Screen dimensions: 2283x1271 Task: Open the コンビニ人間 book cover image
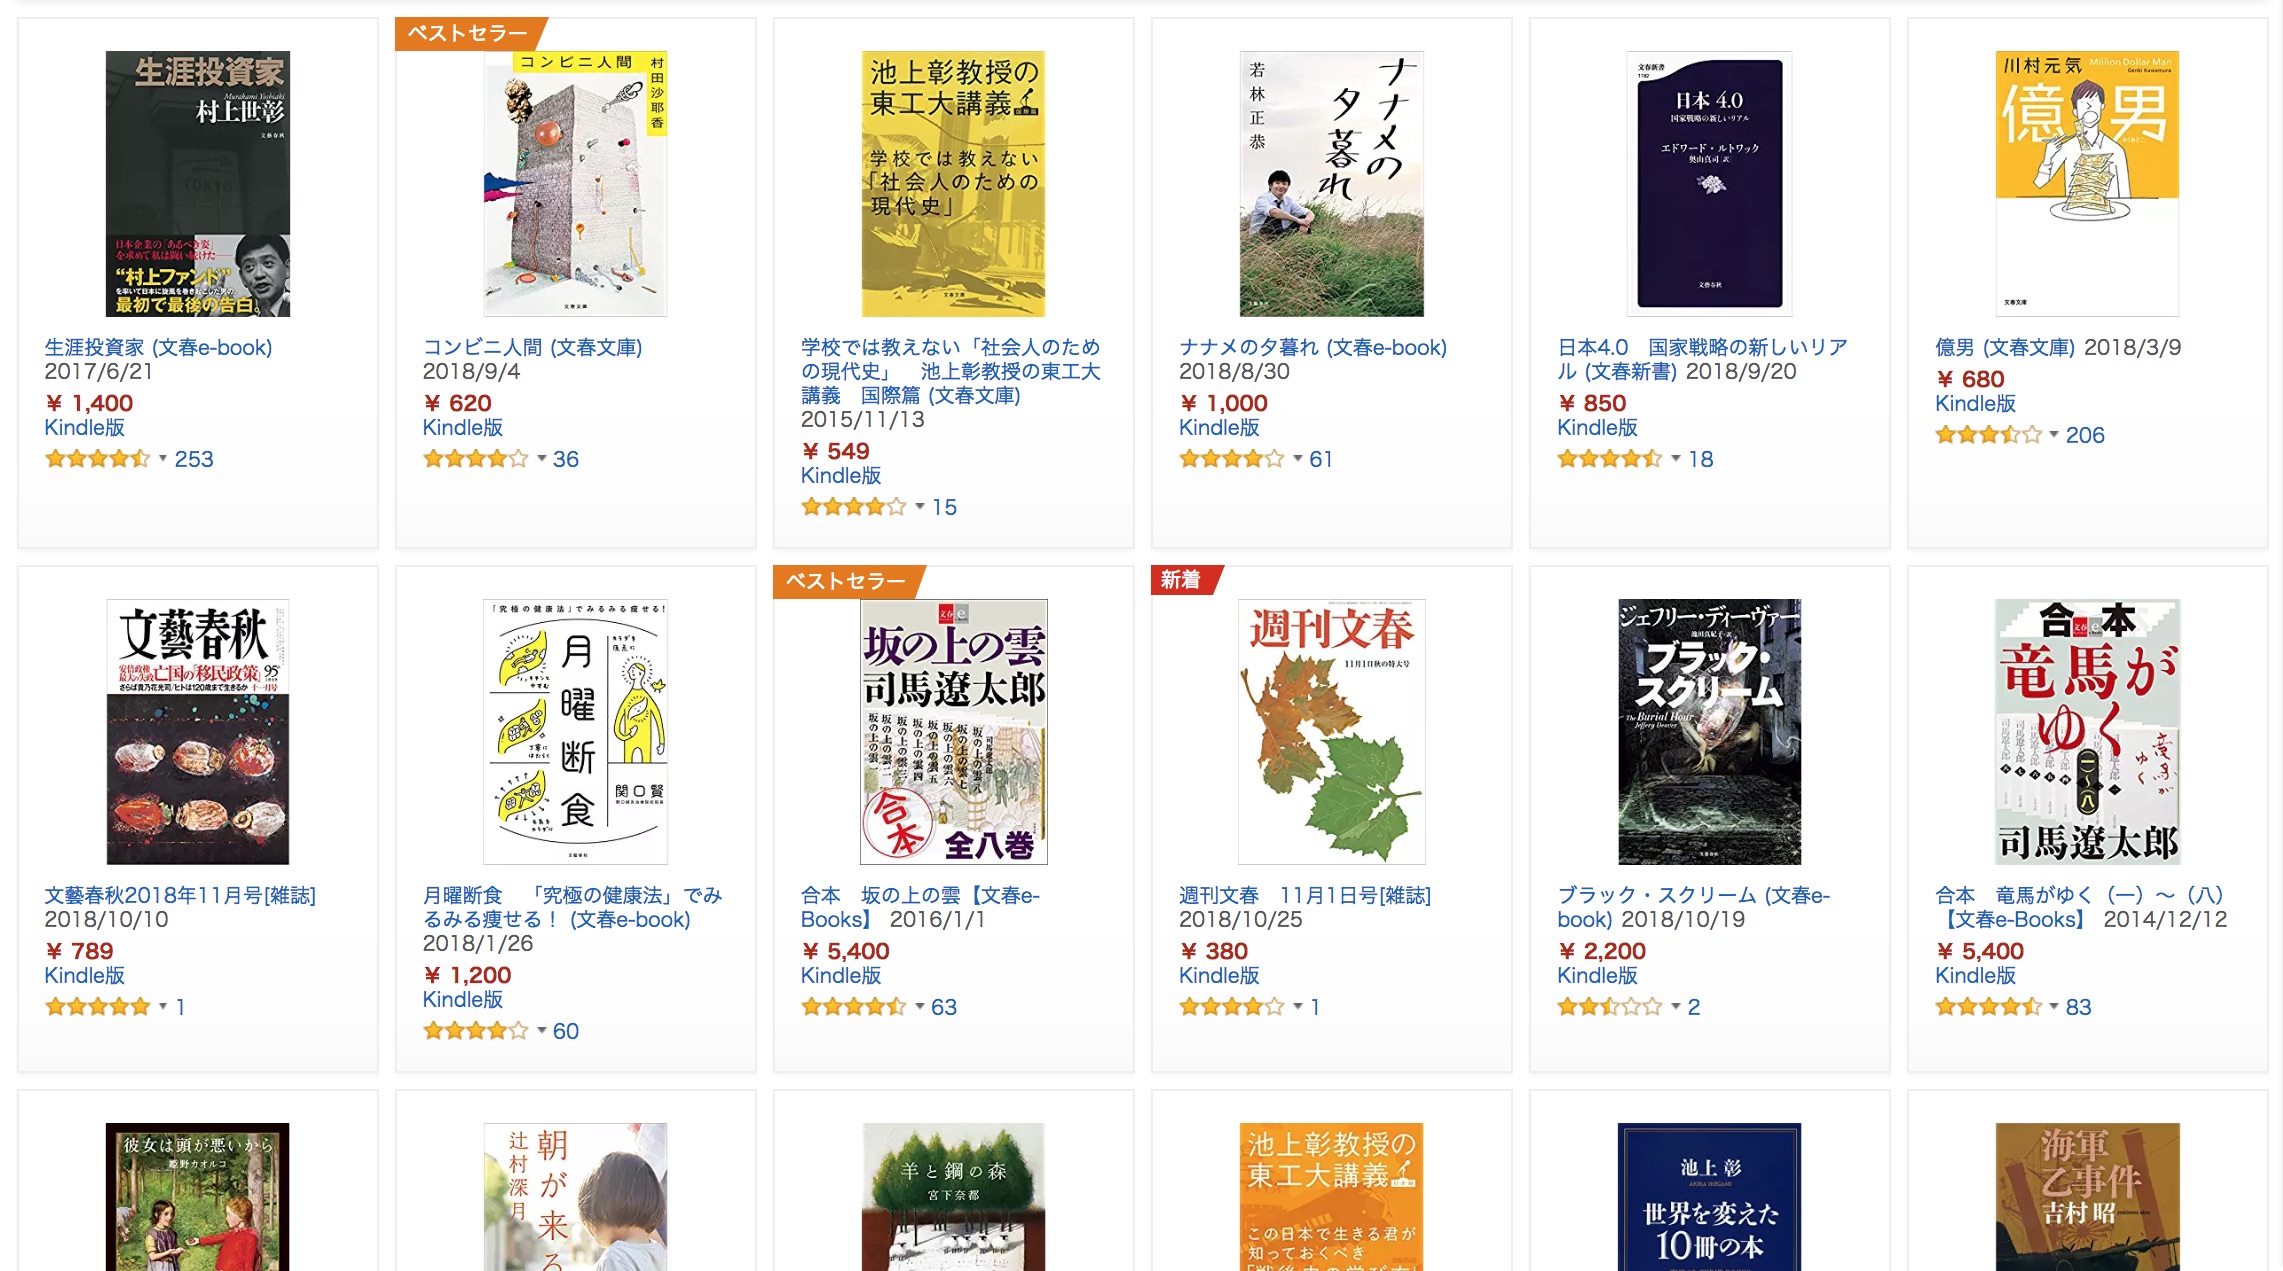tap(576, 184)
